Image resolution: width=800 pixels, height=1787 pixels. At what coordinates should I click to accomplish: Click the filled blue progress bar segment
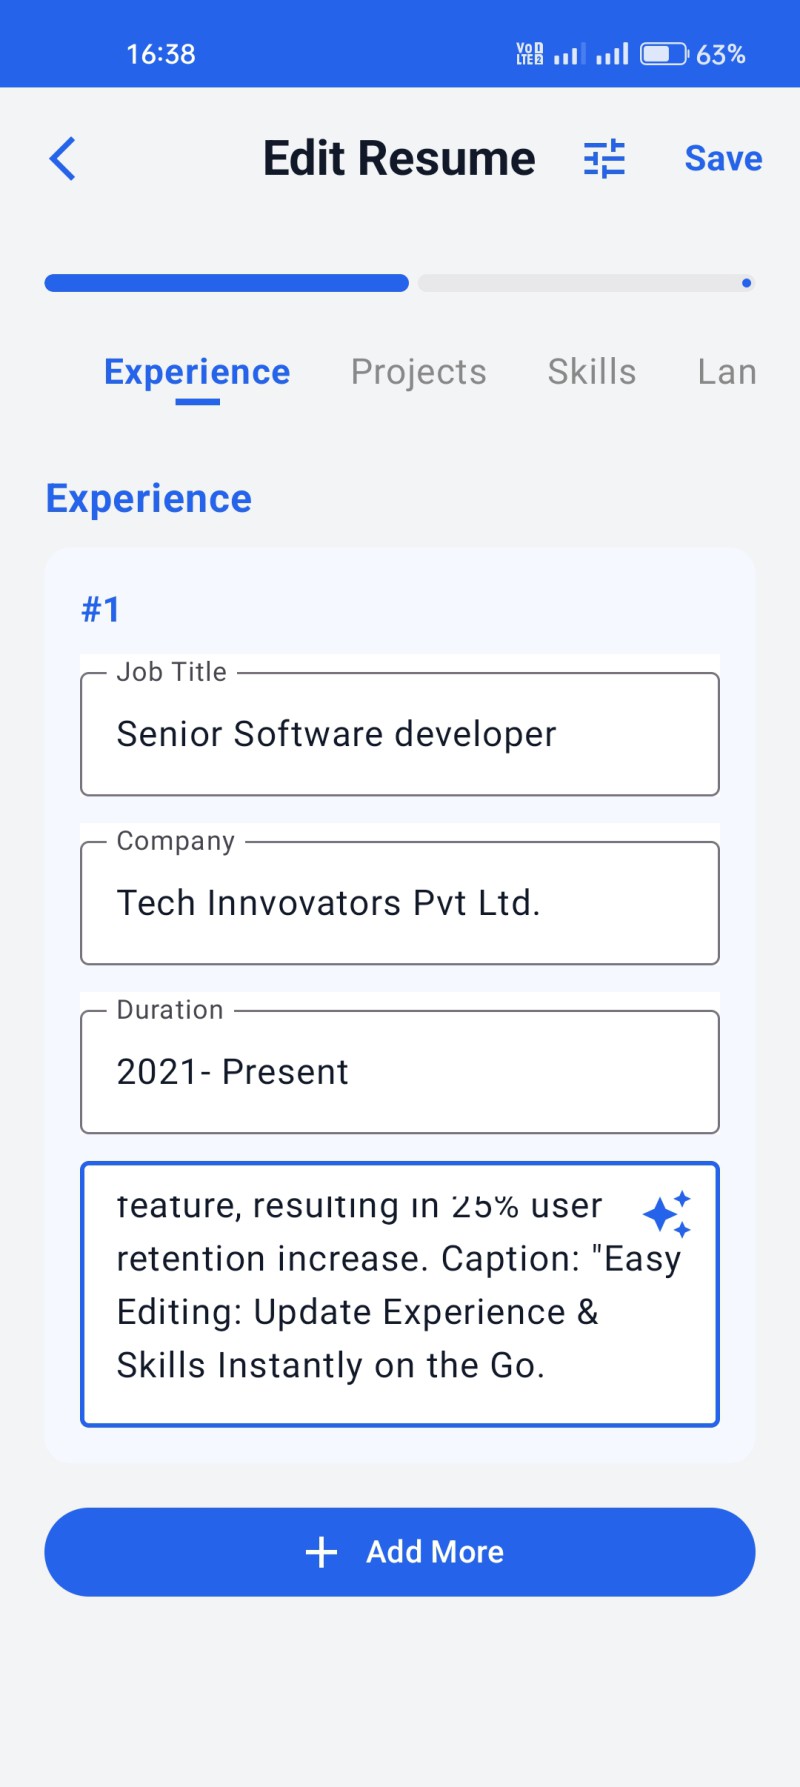click(227, 283)
